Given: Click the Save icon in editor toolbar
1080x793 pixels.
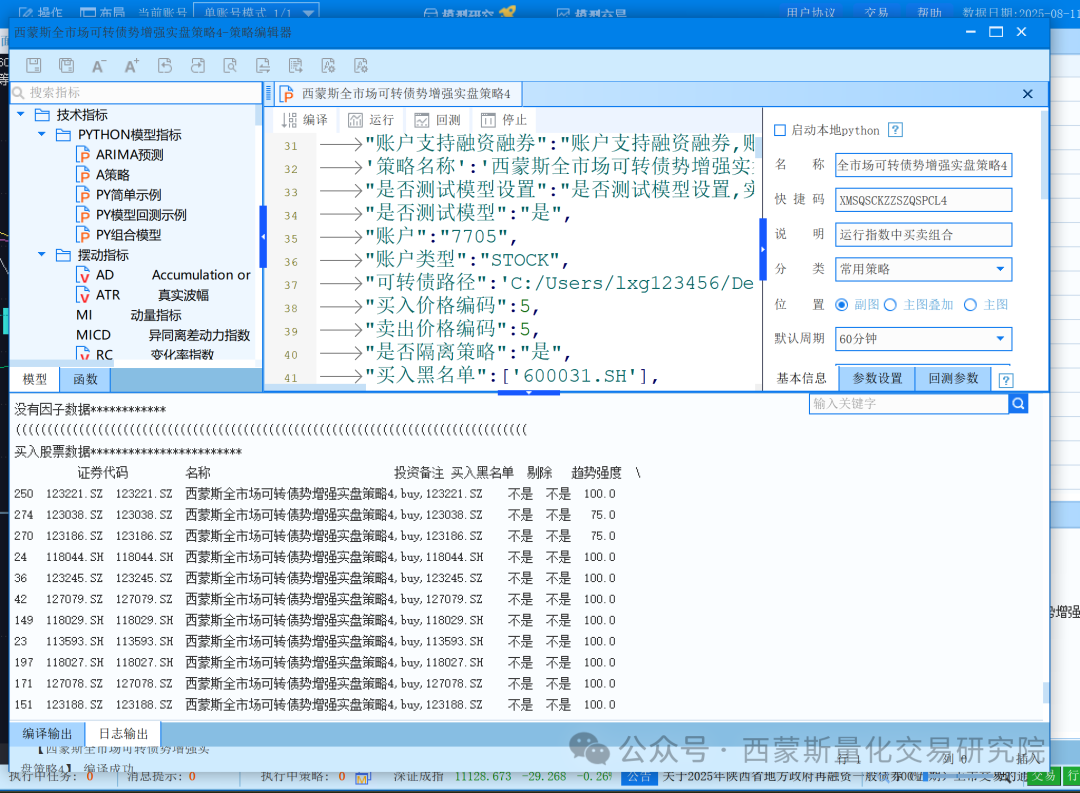Looking at the screenshot, I should point(34,65).
